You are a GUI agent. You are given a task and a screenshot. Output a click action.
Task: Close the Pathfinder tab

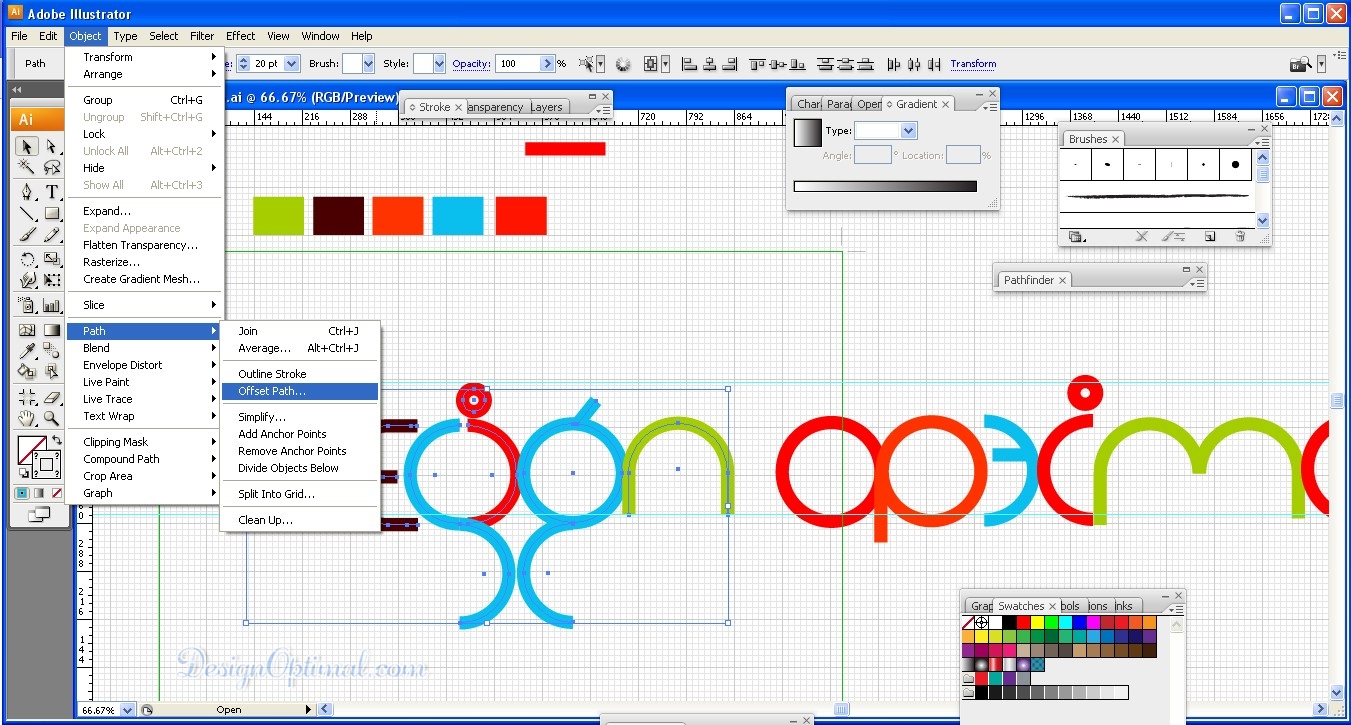point(1062,281)
